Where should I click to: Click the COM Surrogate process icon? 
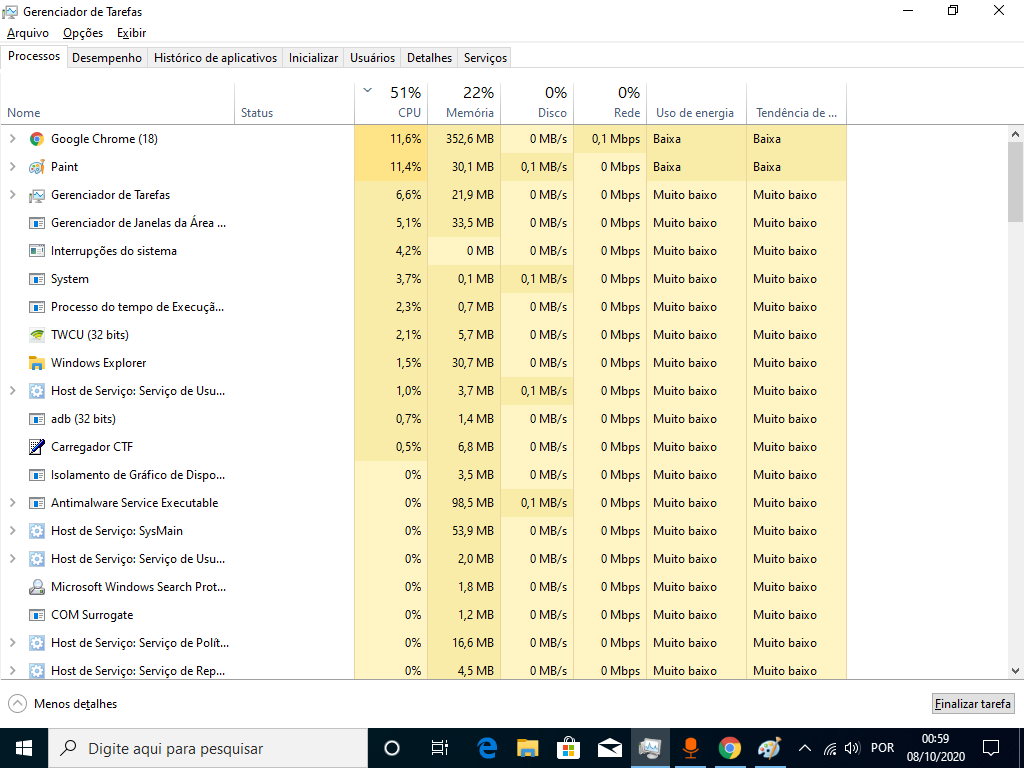pyautogui.click(x=37, y=615)
